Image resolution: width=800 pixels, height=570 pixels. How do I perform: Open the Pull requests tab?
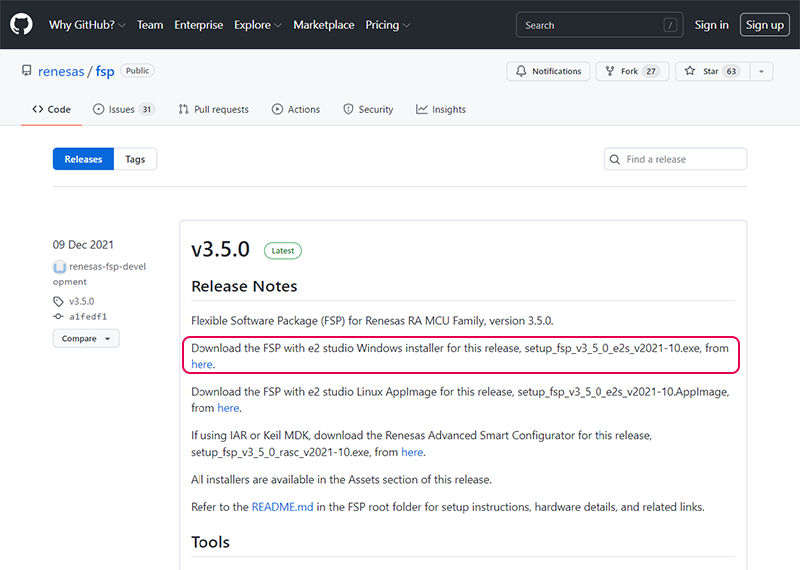tap(214, 109)
